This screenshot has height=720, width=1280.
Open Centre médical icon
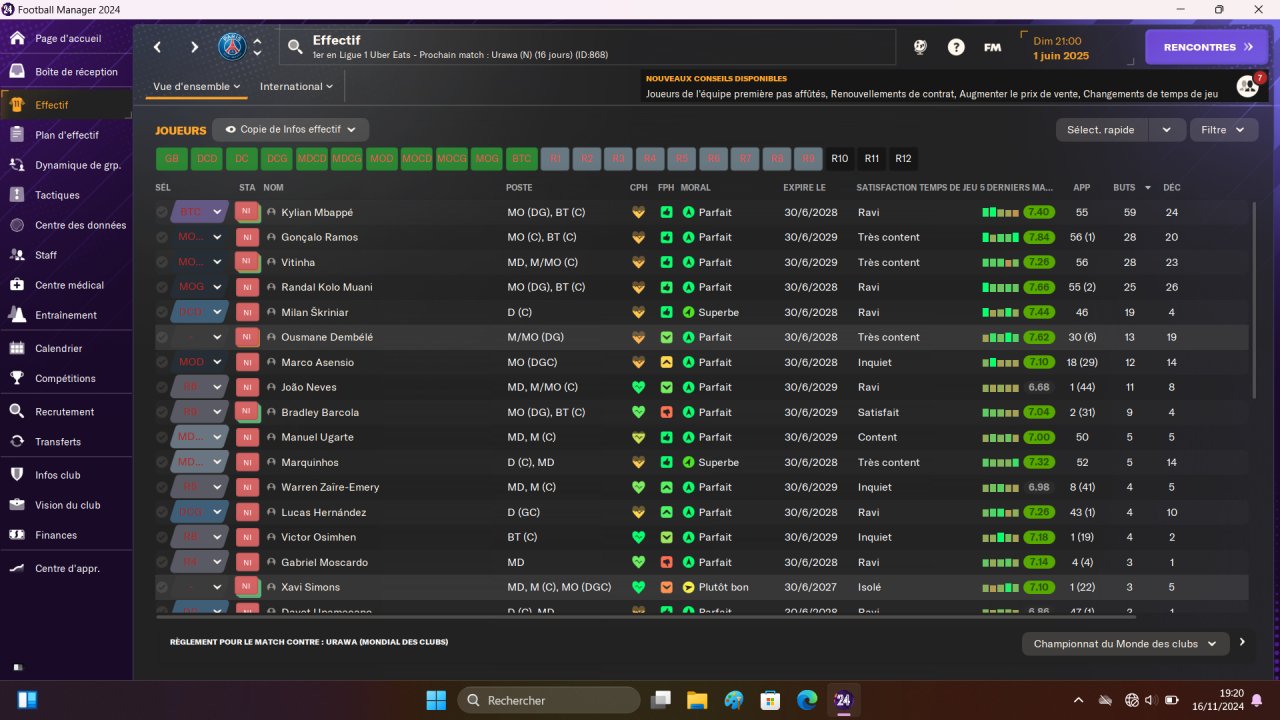tap(17, 285)
